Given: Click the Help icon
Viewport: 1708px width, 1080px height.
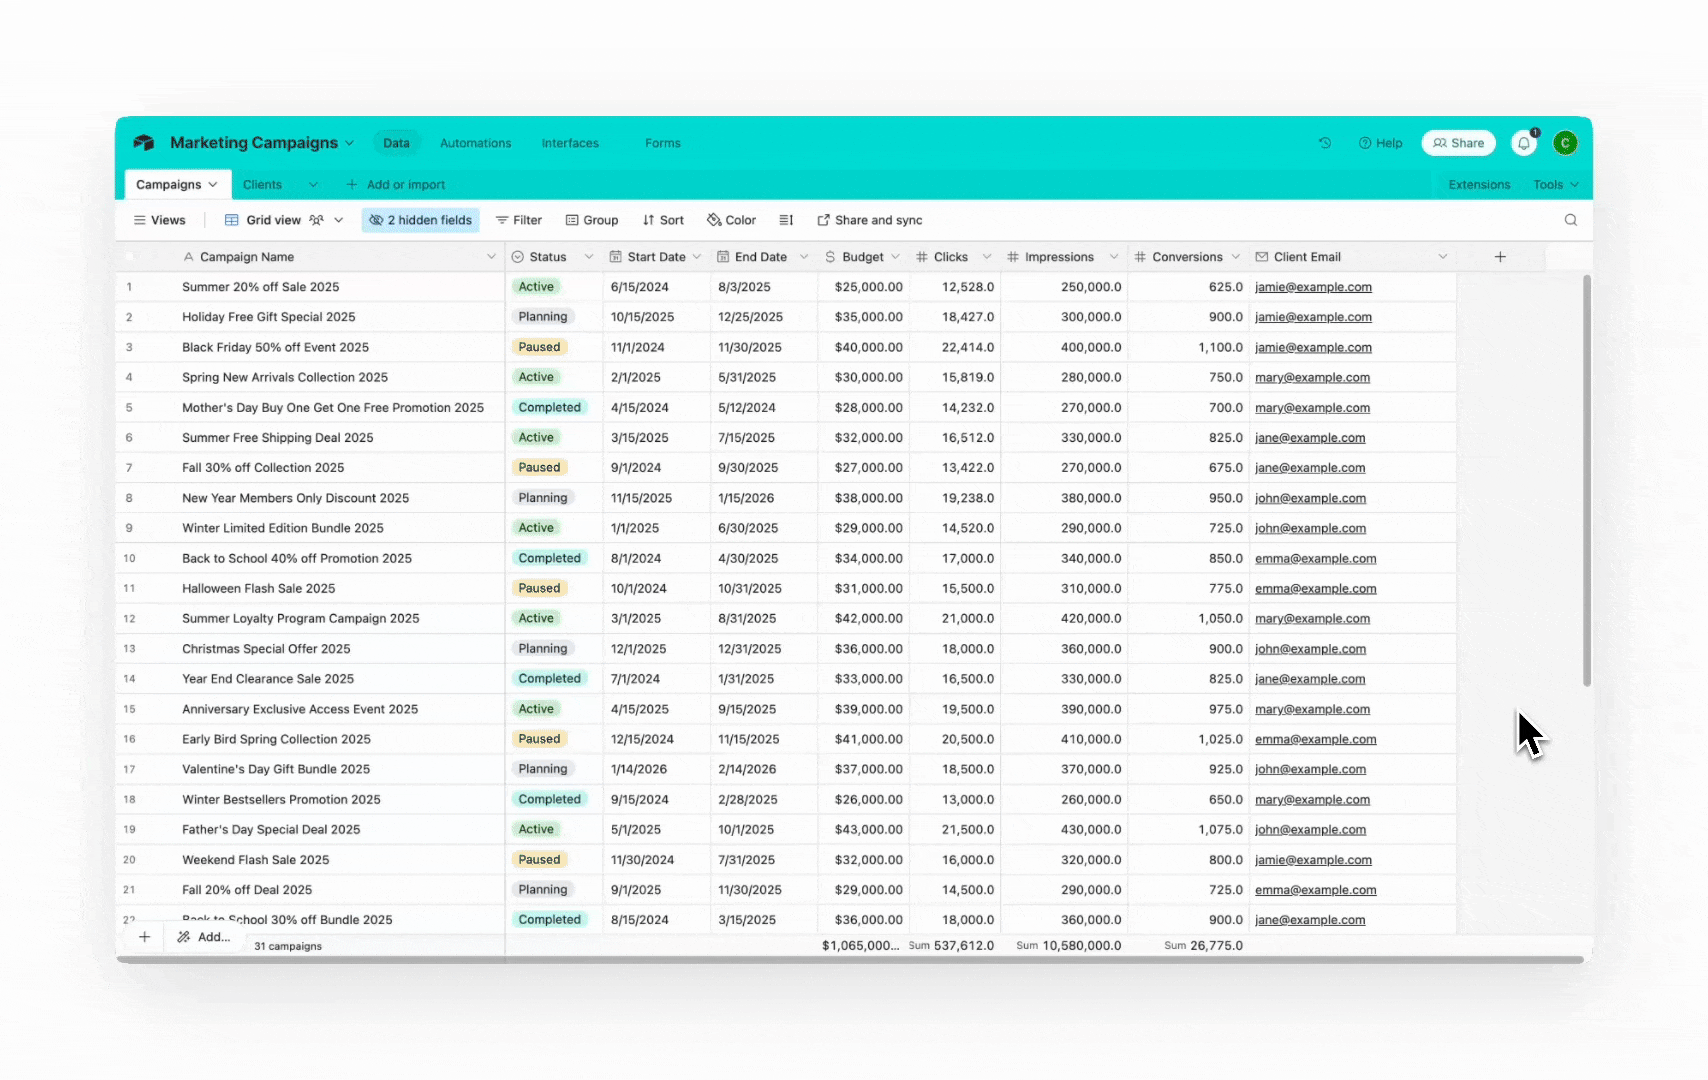Looking at the screenshot, I should tap(1380, 143).
